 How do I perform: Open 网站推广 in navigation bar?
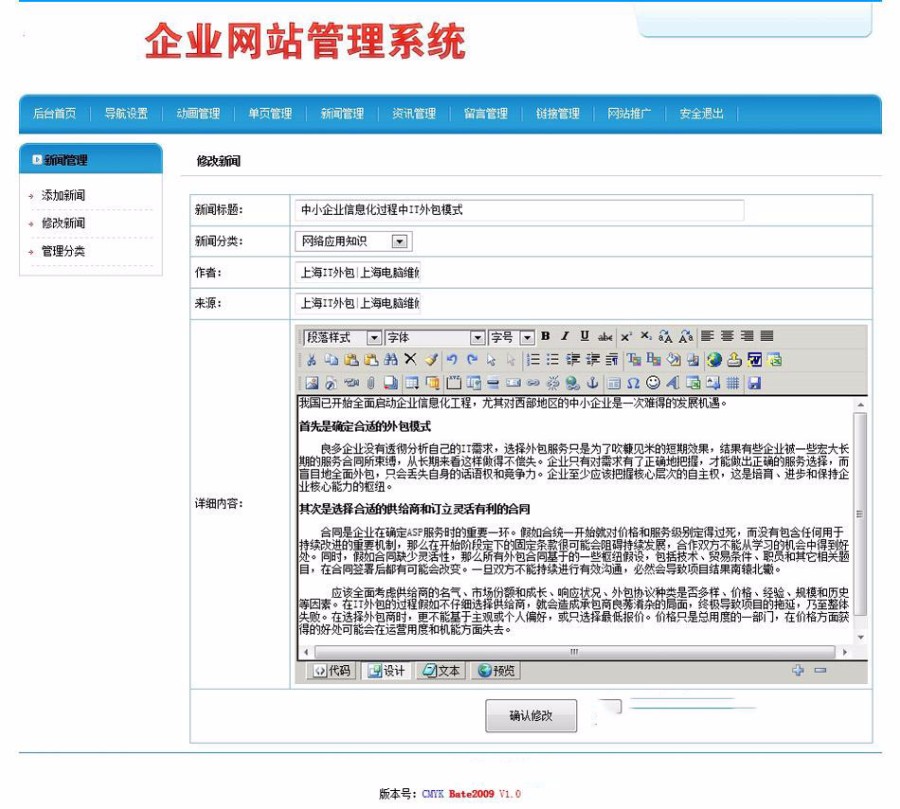[629, 114]
